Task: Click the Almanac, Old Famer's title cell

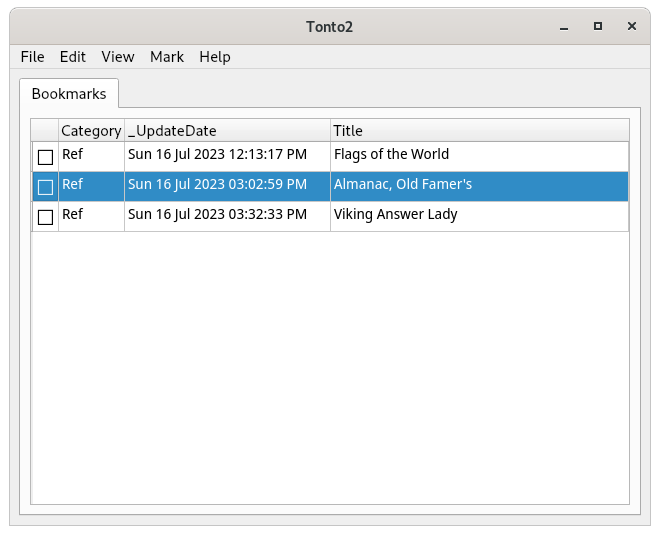Action: 402,185
